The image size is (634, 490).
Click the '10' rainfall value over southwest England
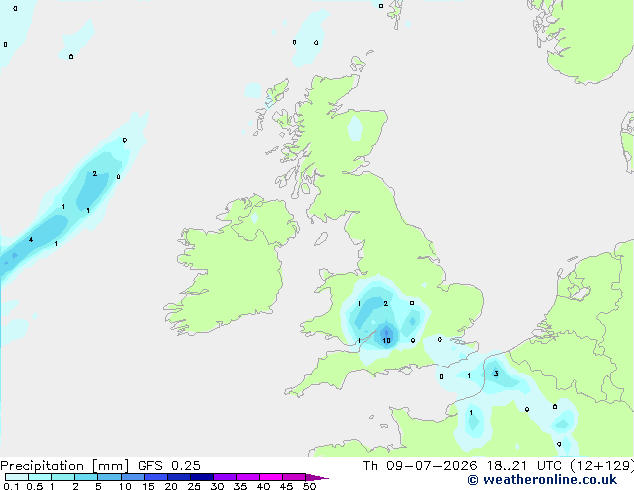coord(387,340)
